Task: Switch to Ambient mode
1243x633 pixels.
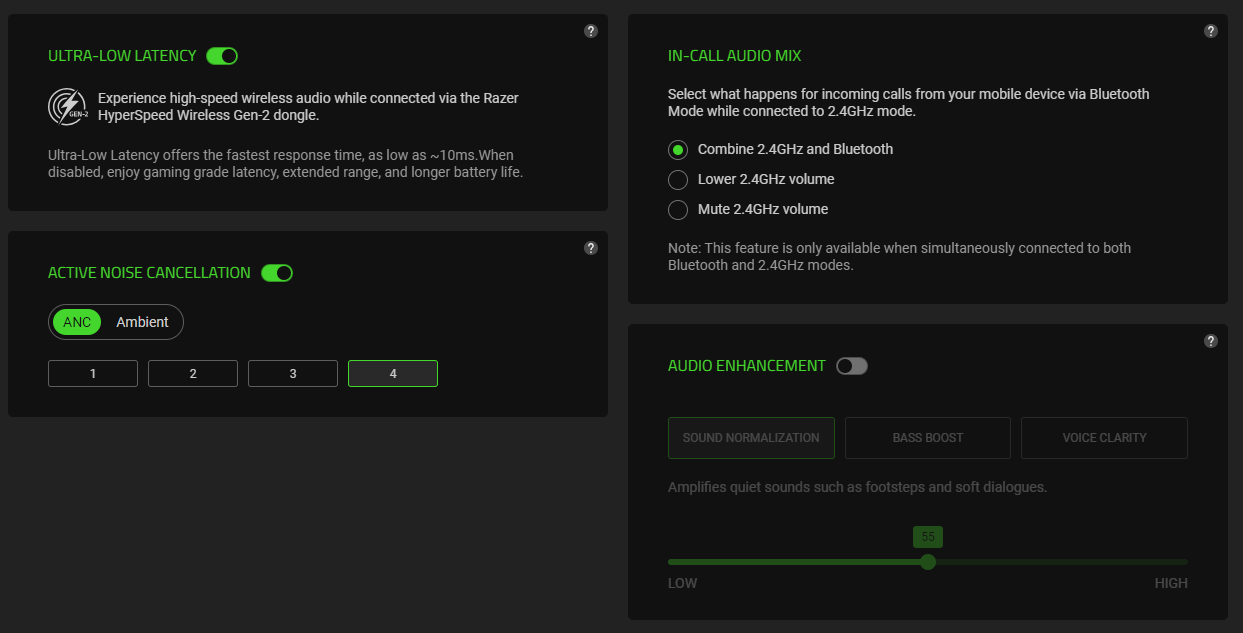Action: coord(142,322)
